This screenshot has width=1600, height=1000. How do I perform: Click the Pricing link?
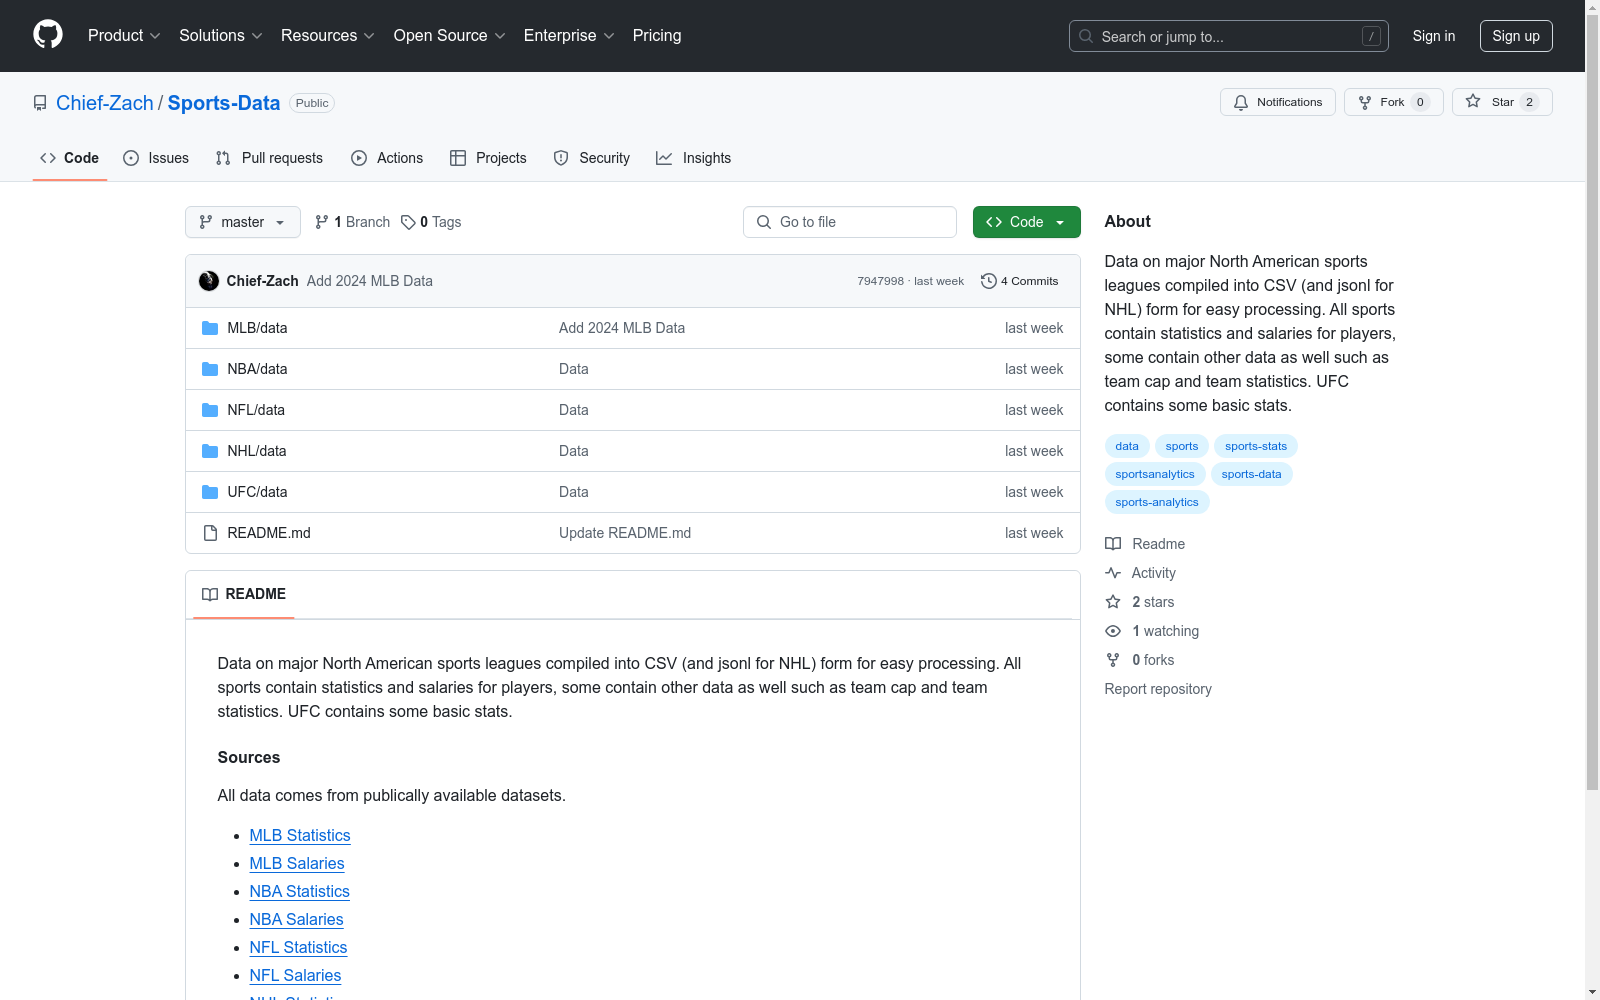[657, 36]
